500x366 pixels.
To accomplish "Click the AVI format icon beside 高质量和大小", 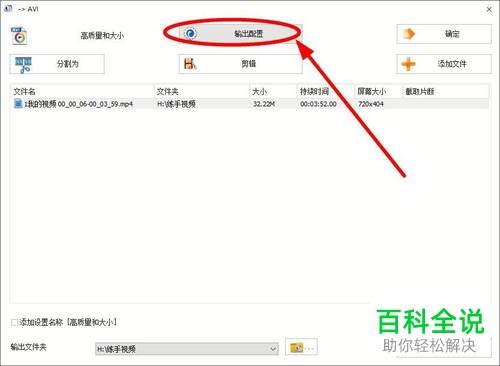I will pos(19,36).
